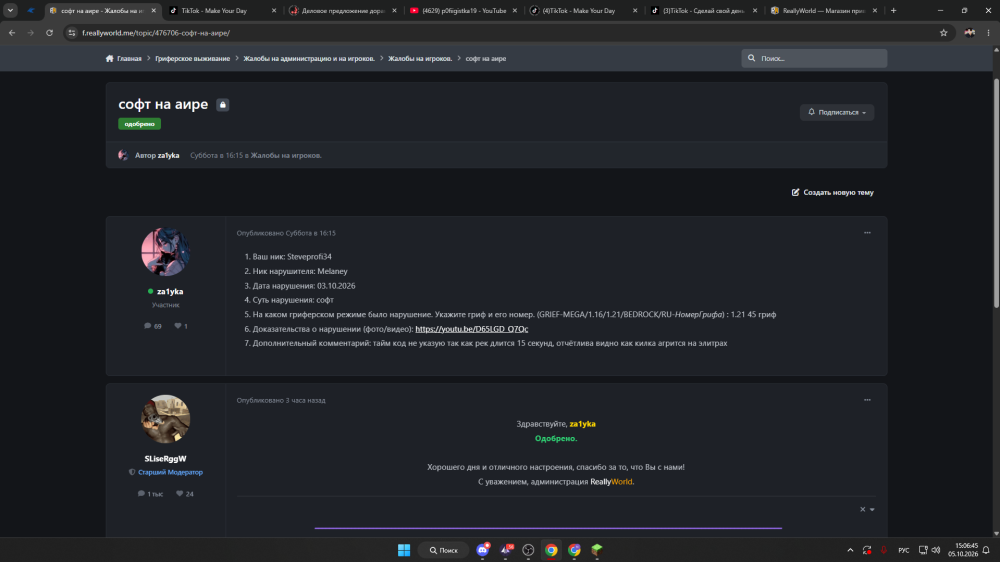This screenshot has height=562, width=1000.
Task: Click post count 69 under za1yka
Action: [x=153, y=326]
